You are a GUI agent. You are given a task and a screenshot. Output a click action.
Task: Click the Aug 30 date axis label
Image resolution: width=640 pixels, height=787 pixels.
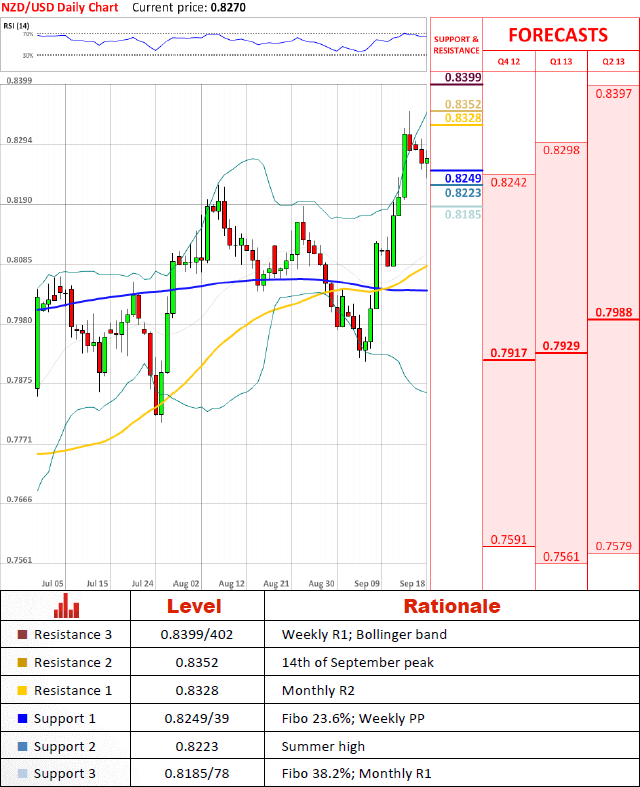click(x=321, y=584)
